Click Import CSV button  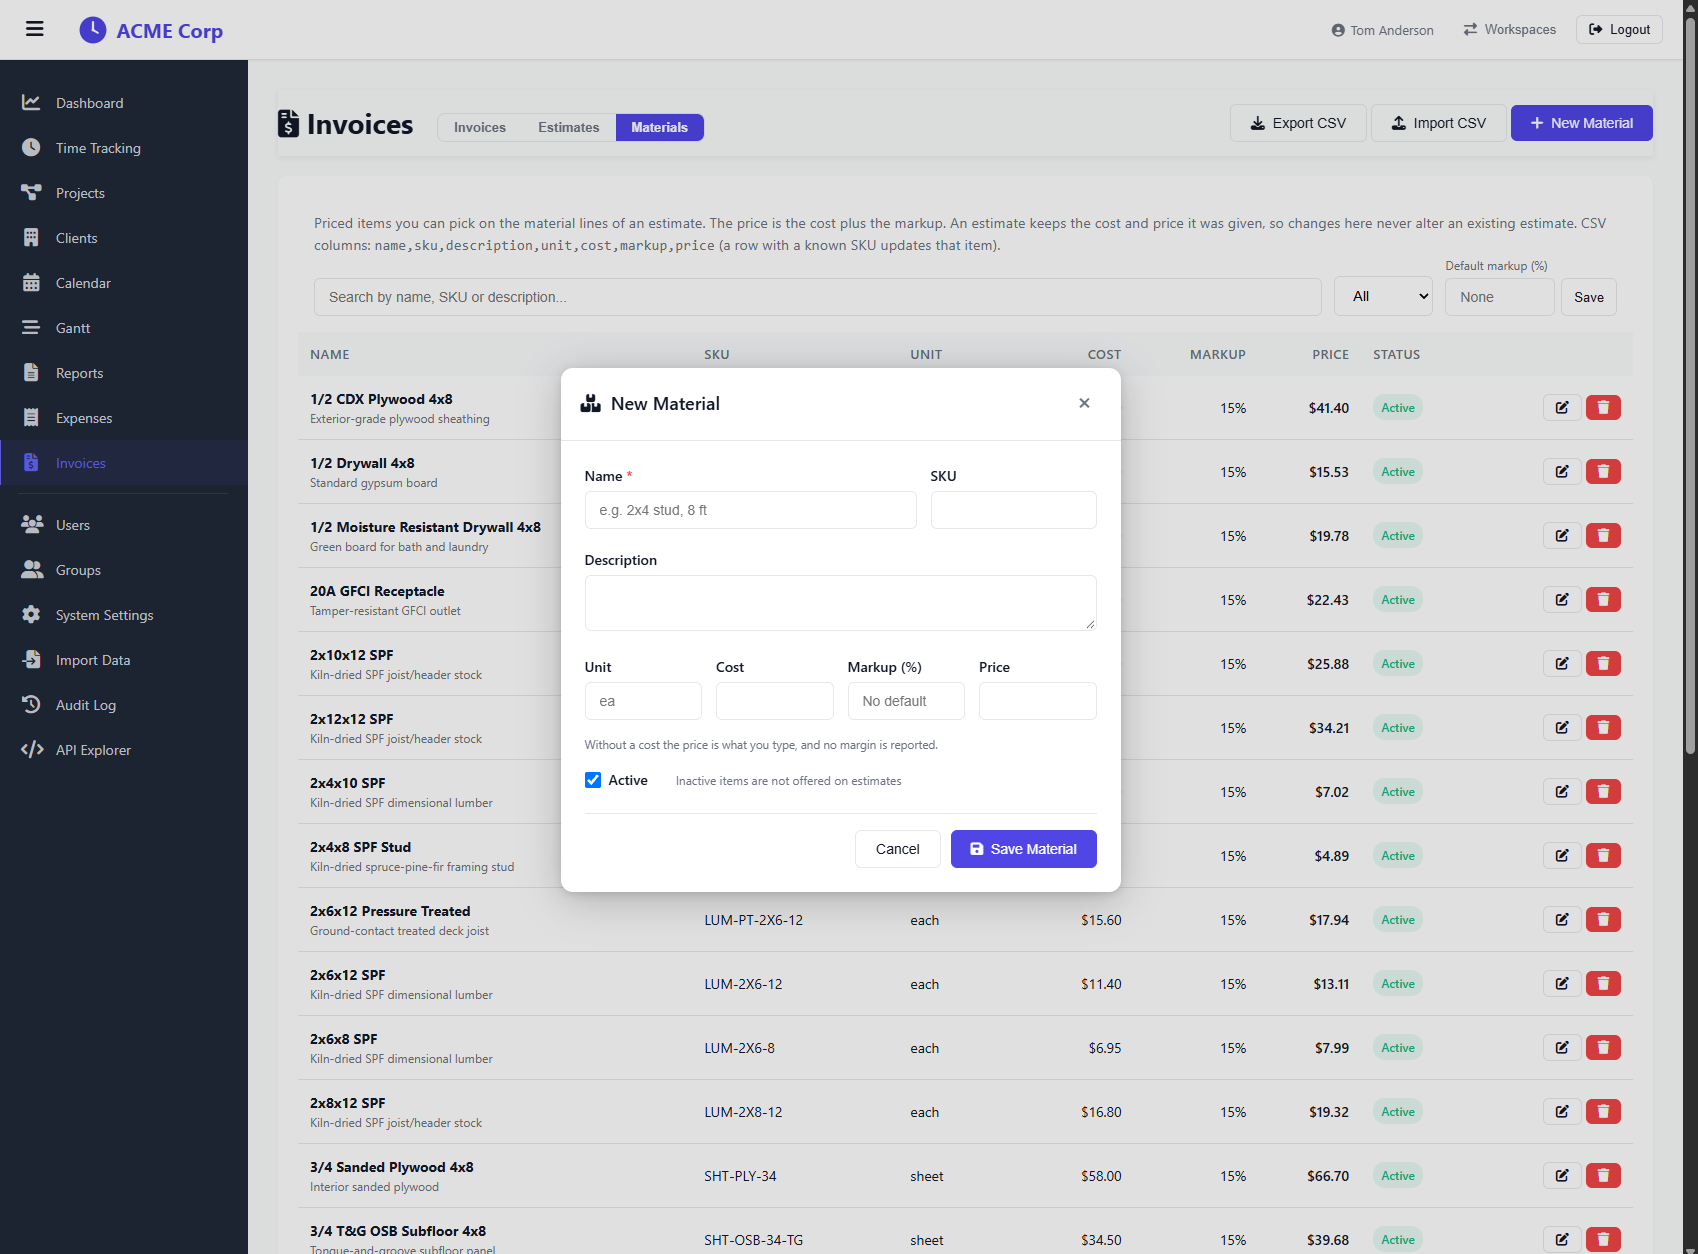[1438, 123]
